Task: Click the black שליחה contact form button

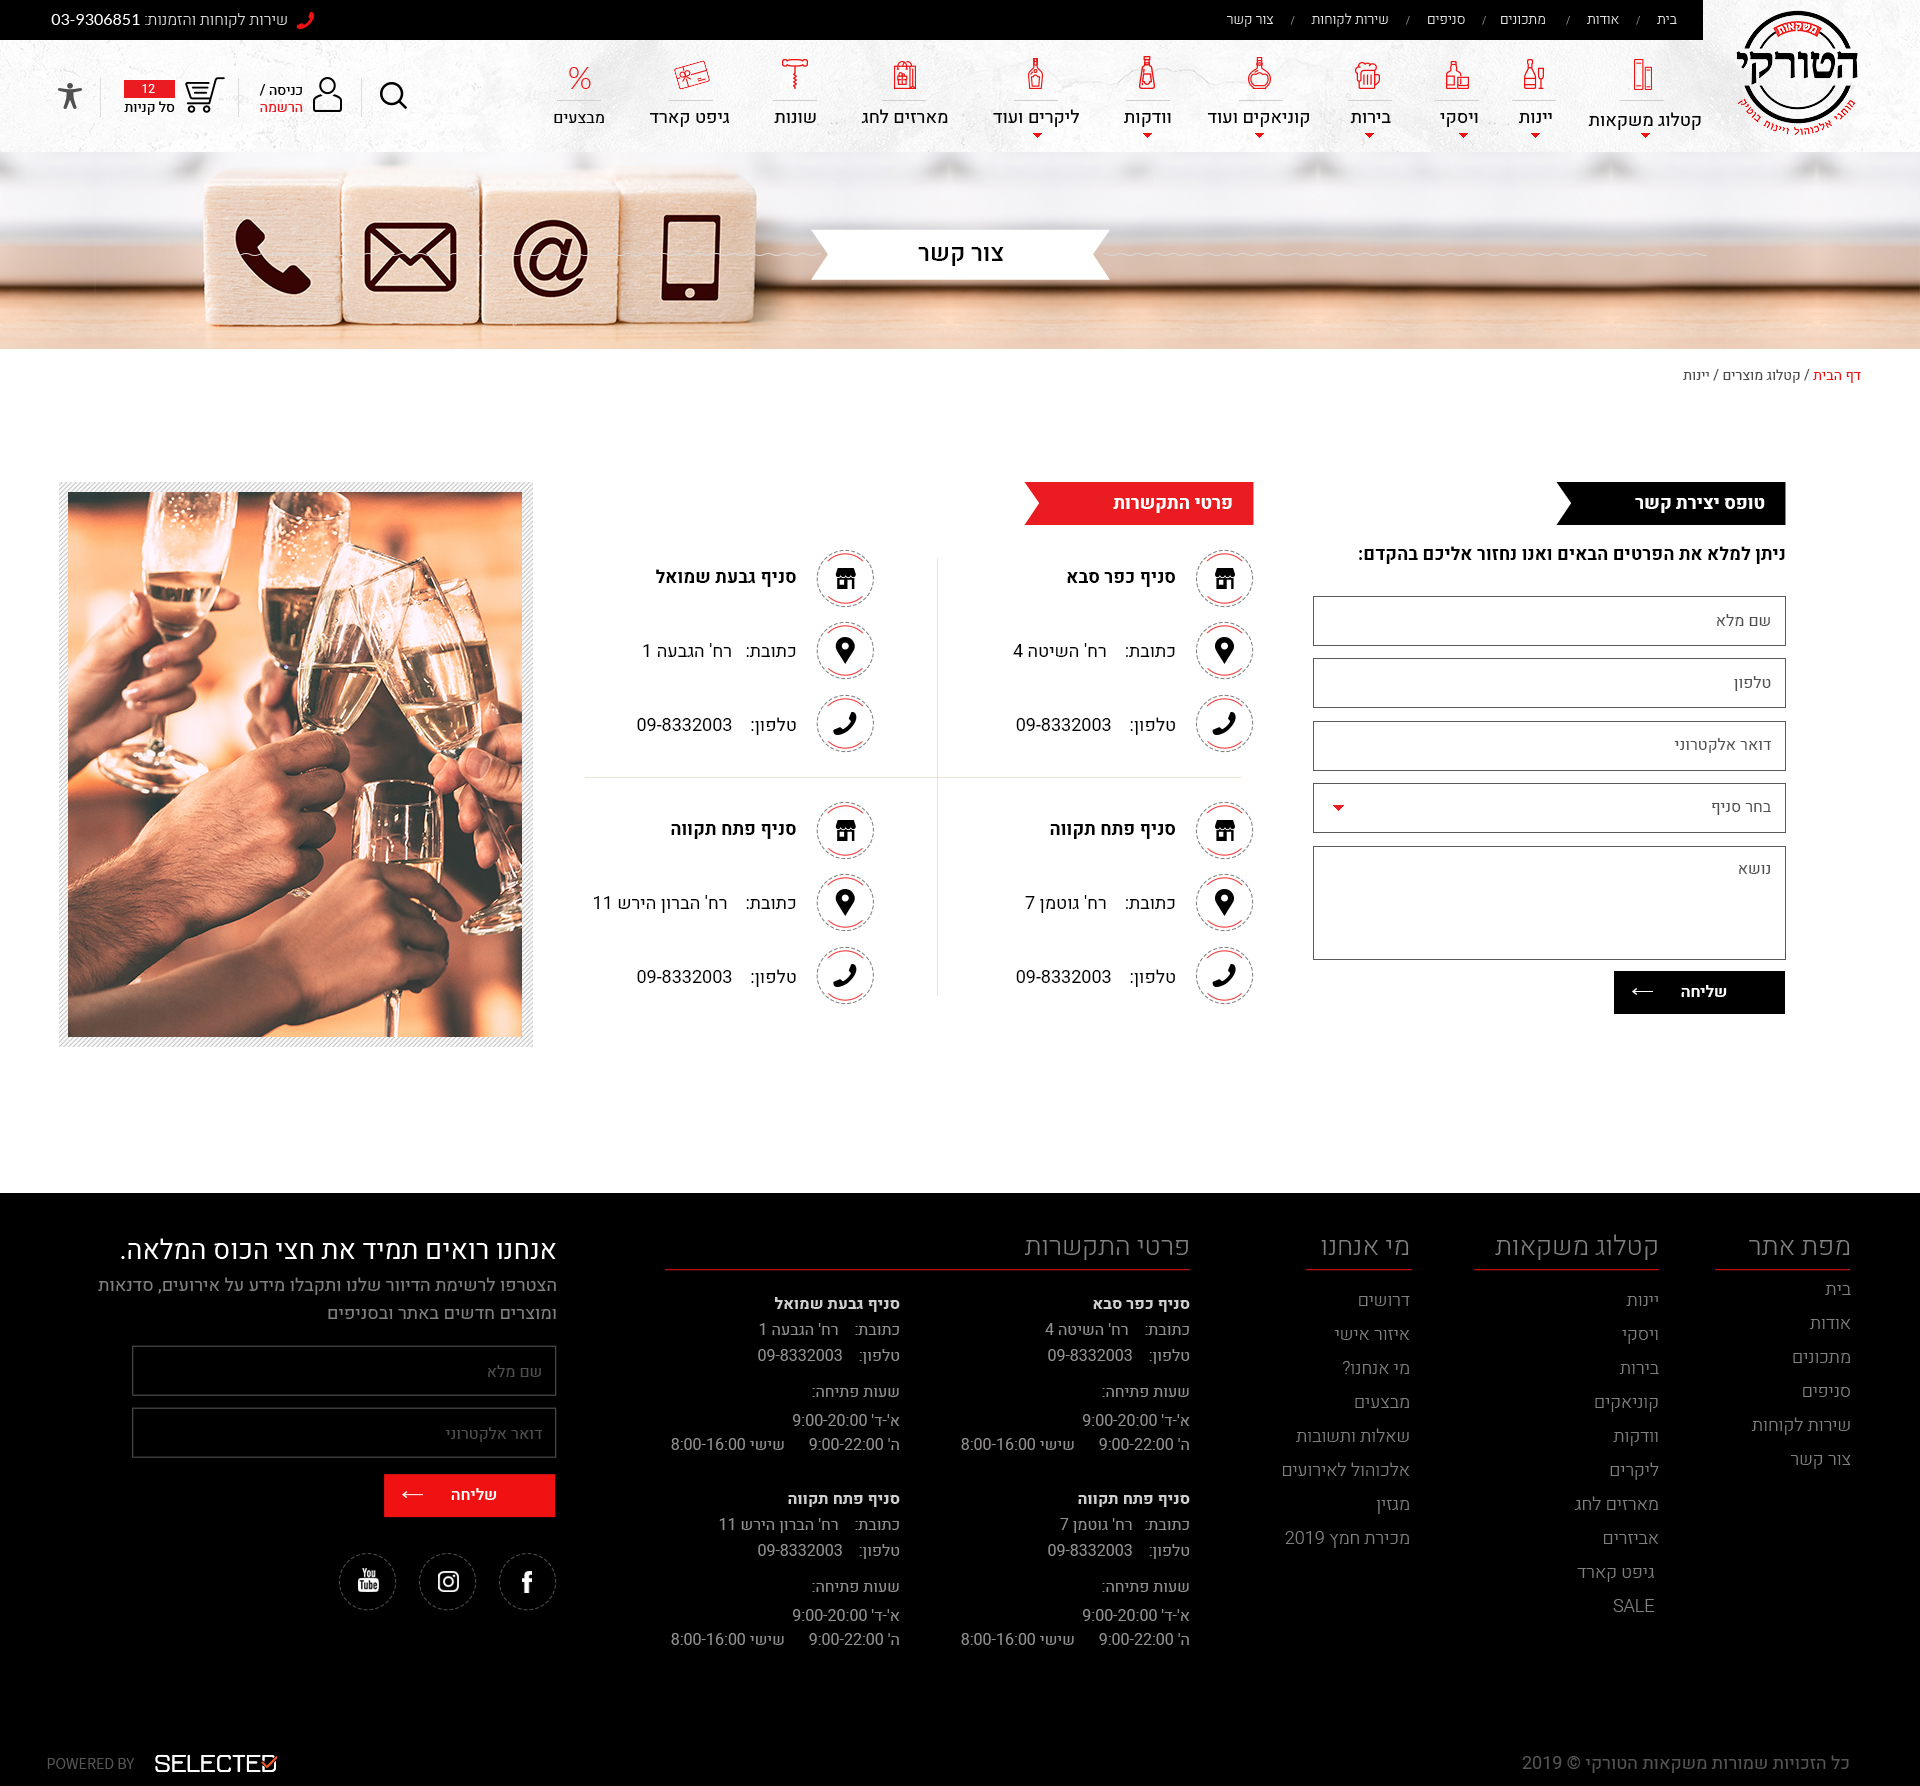Action: click(1698, 992)
